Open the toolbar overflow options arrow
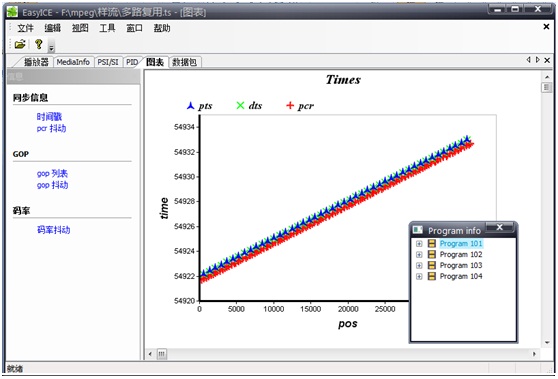558x379 pixels. tap(51, 46)
